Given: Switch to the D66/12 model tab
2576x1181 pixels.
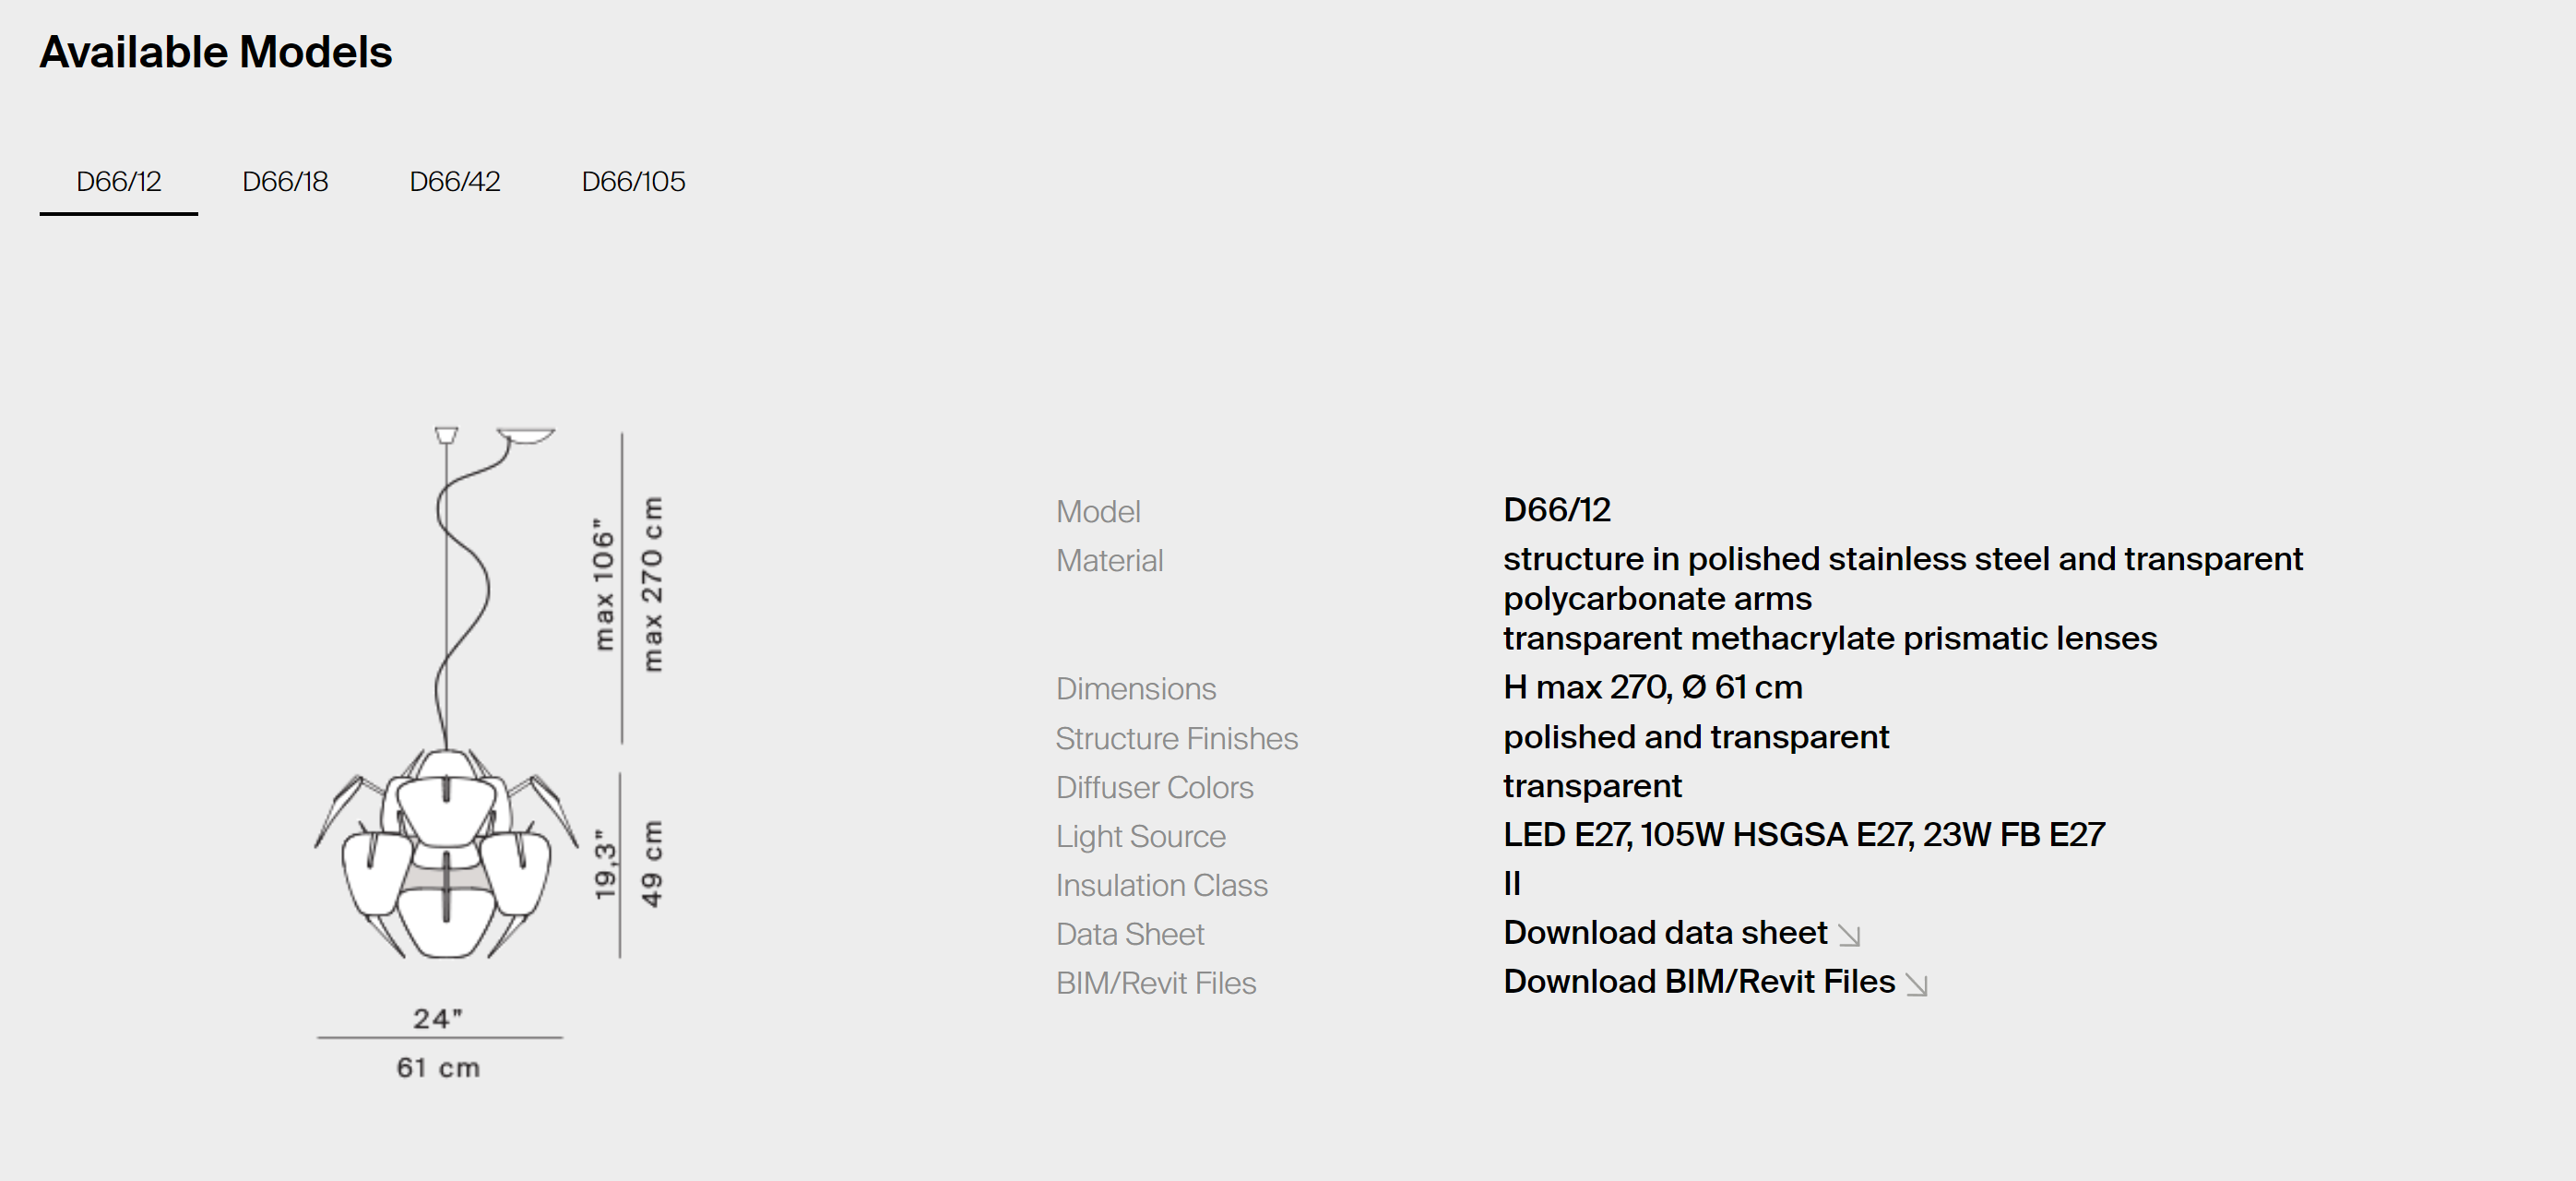Looking at the screenshot, I should (119, 182).
